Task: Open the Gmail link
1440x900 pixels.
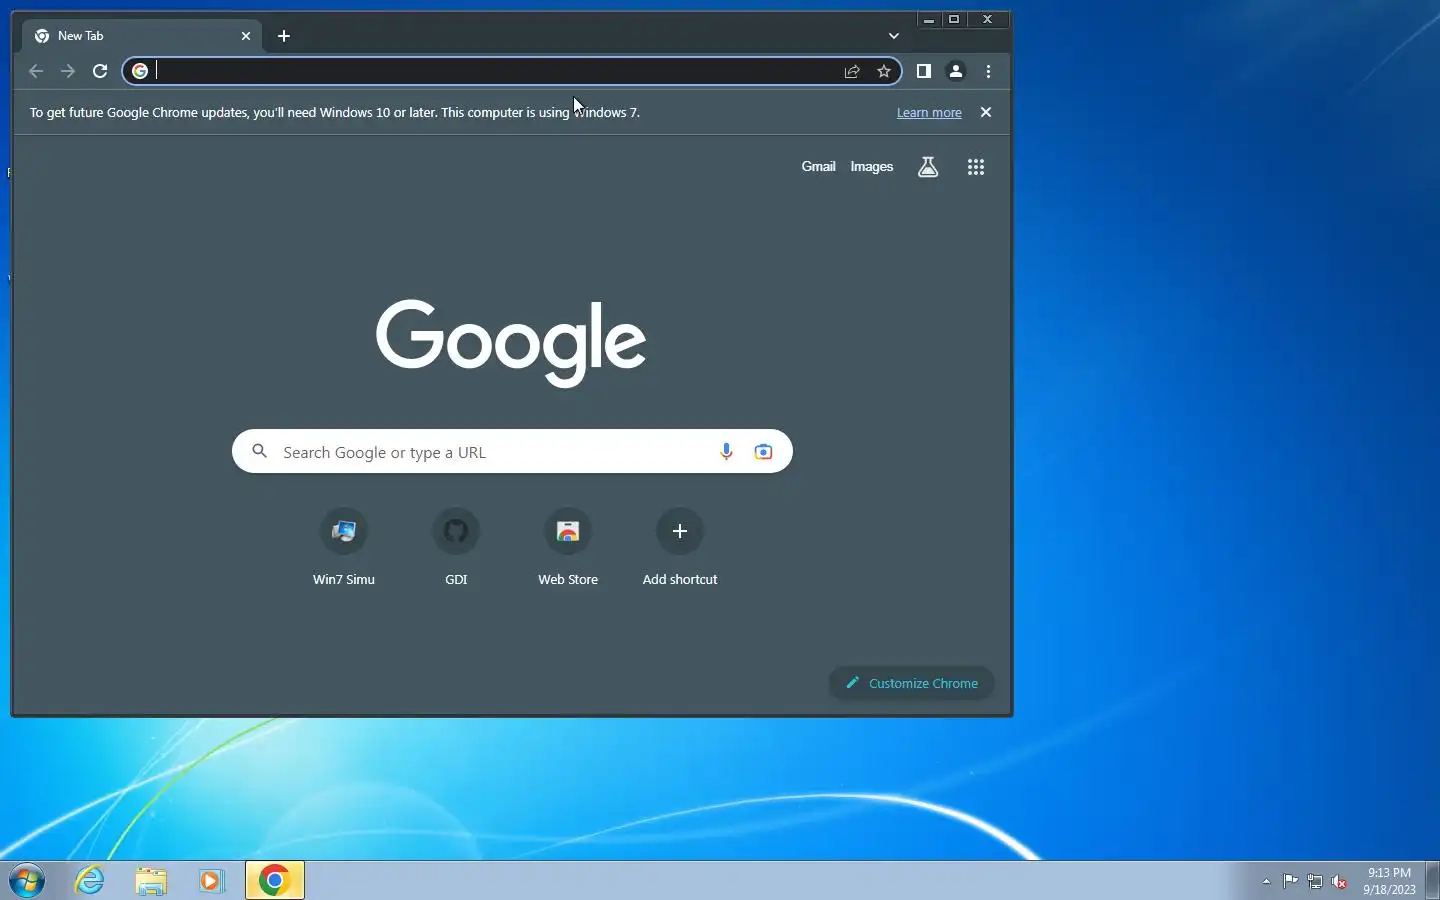Action: (x=818, y=167)
